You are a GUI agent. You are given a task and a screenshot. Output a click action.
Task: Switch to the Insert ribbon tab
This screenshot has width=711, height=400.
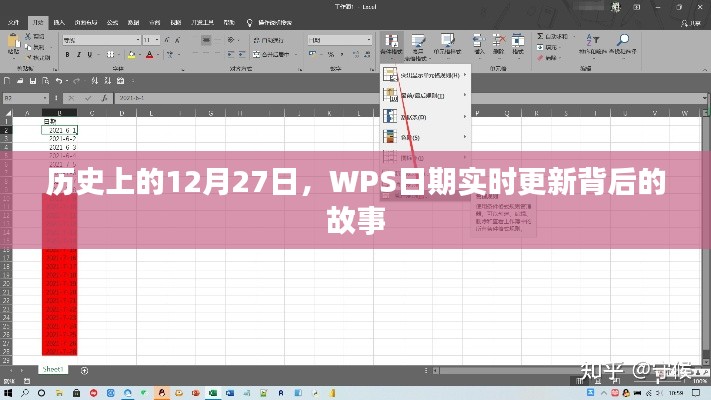point(59,22)
